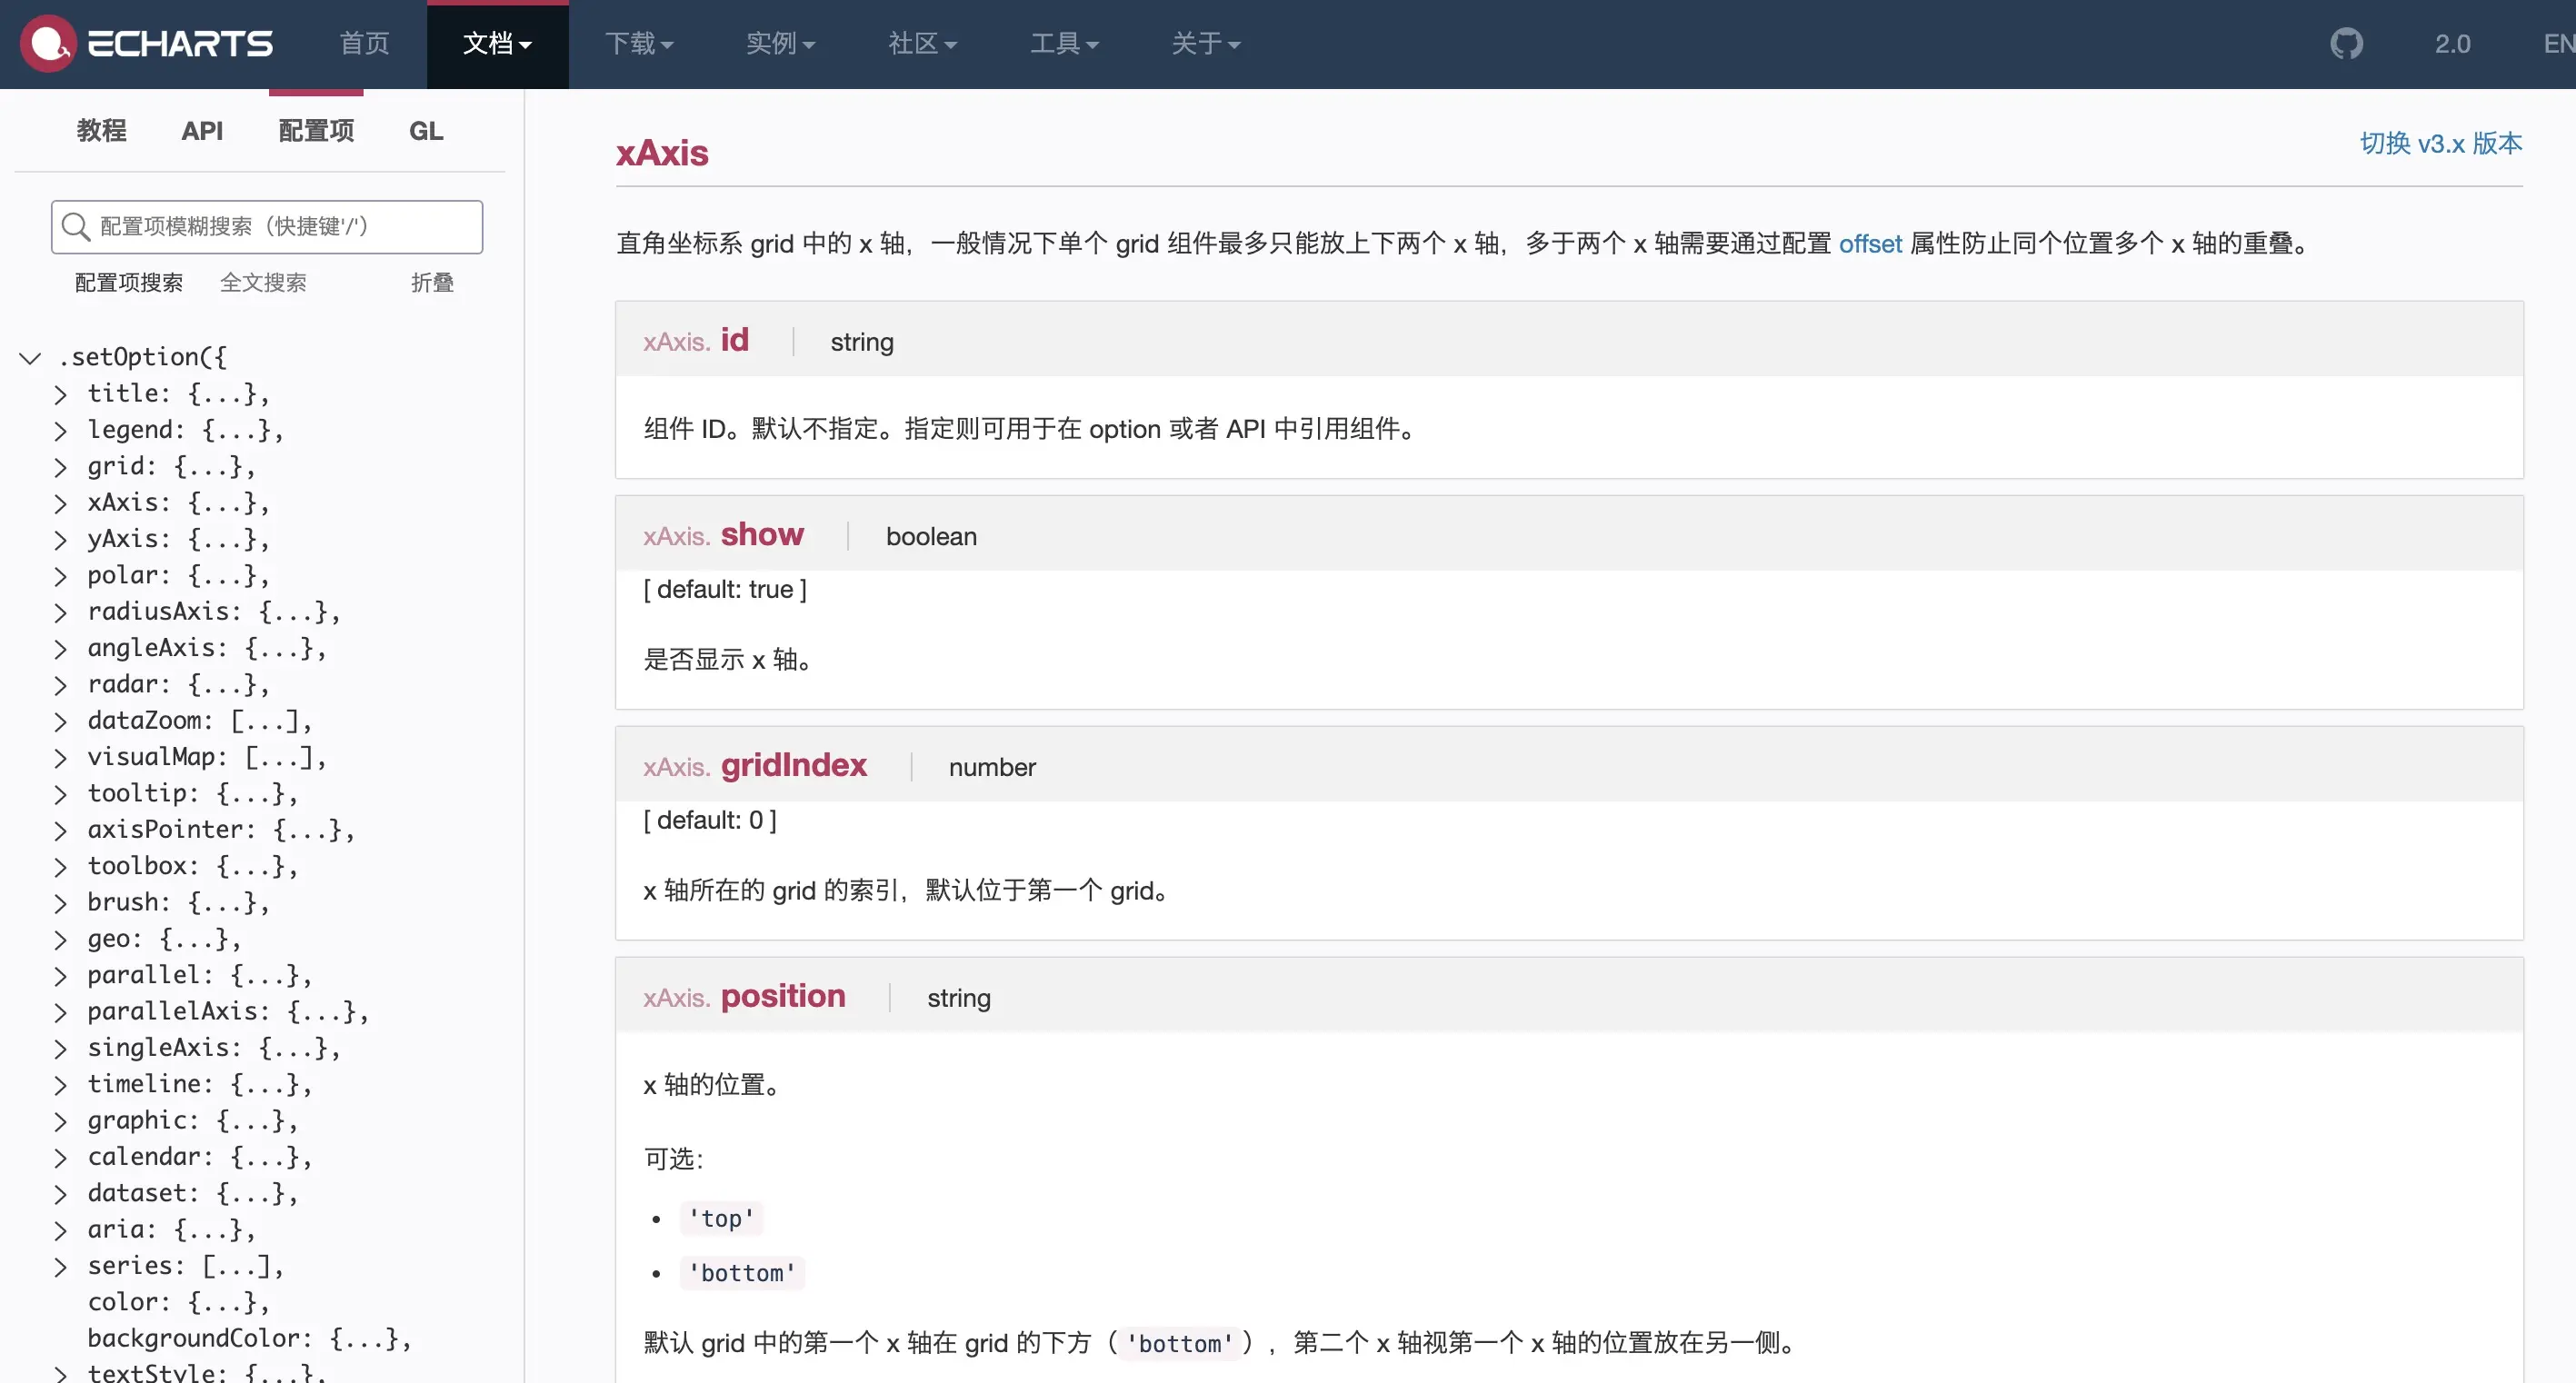Open the 工具 dropdown menu
Screen dimensions: 2576x1383
[1064, 44]
